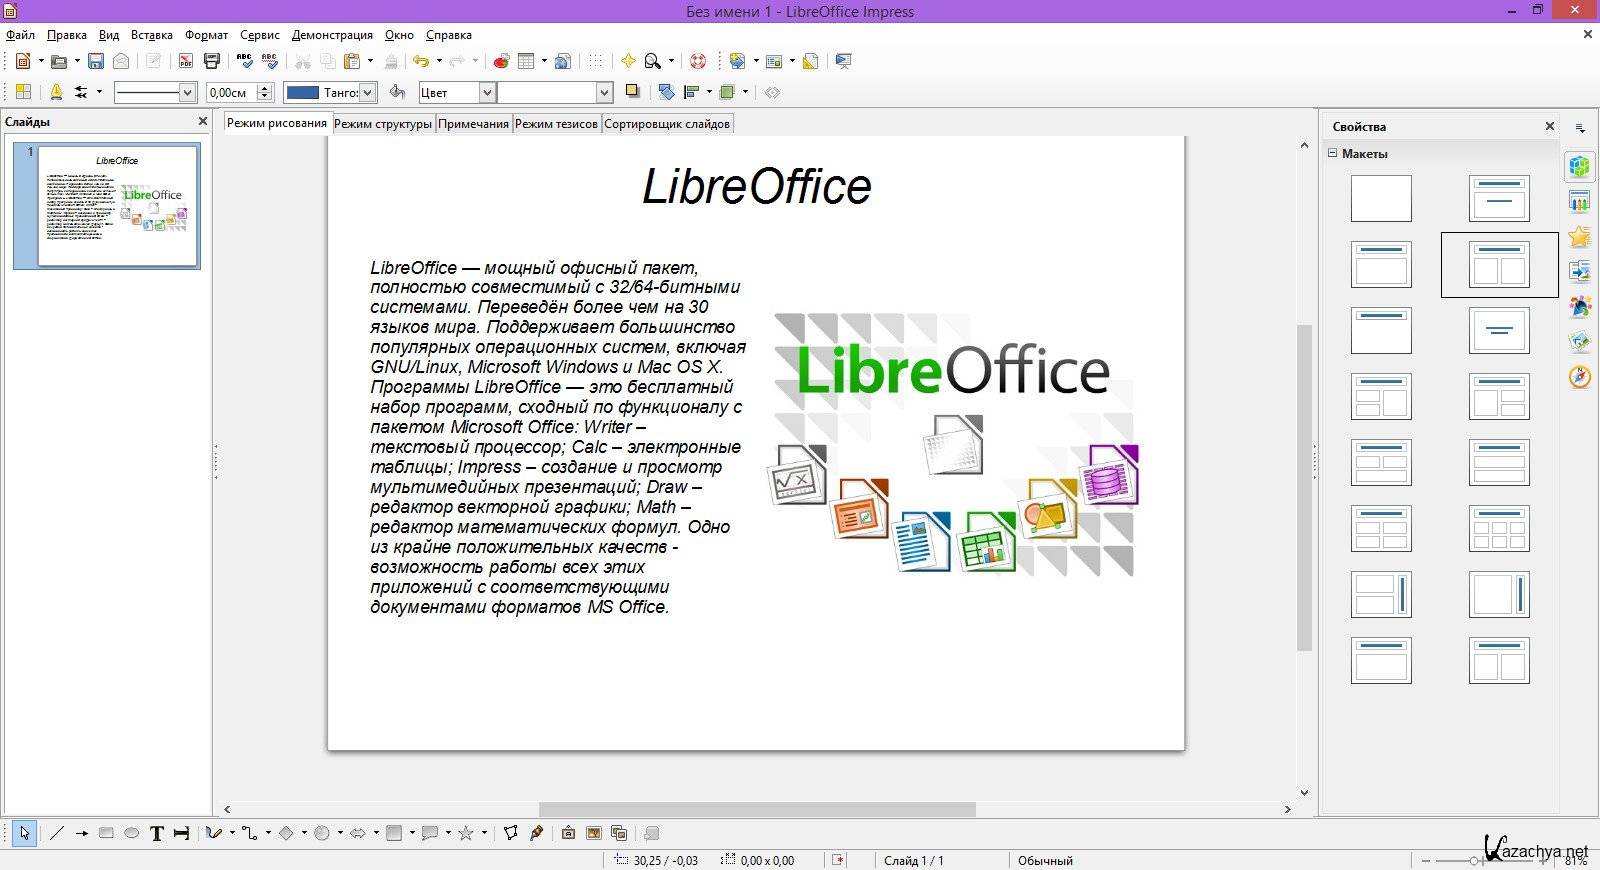Click the Insert table icon

coord(526,61)
